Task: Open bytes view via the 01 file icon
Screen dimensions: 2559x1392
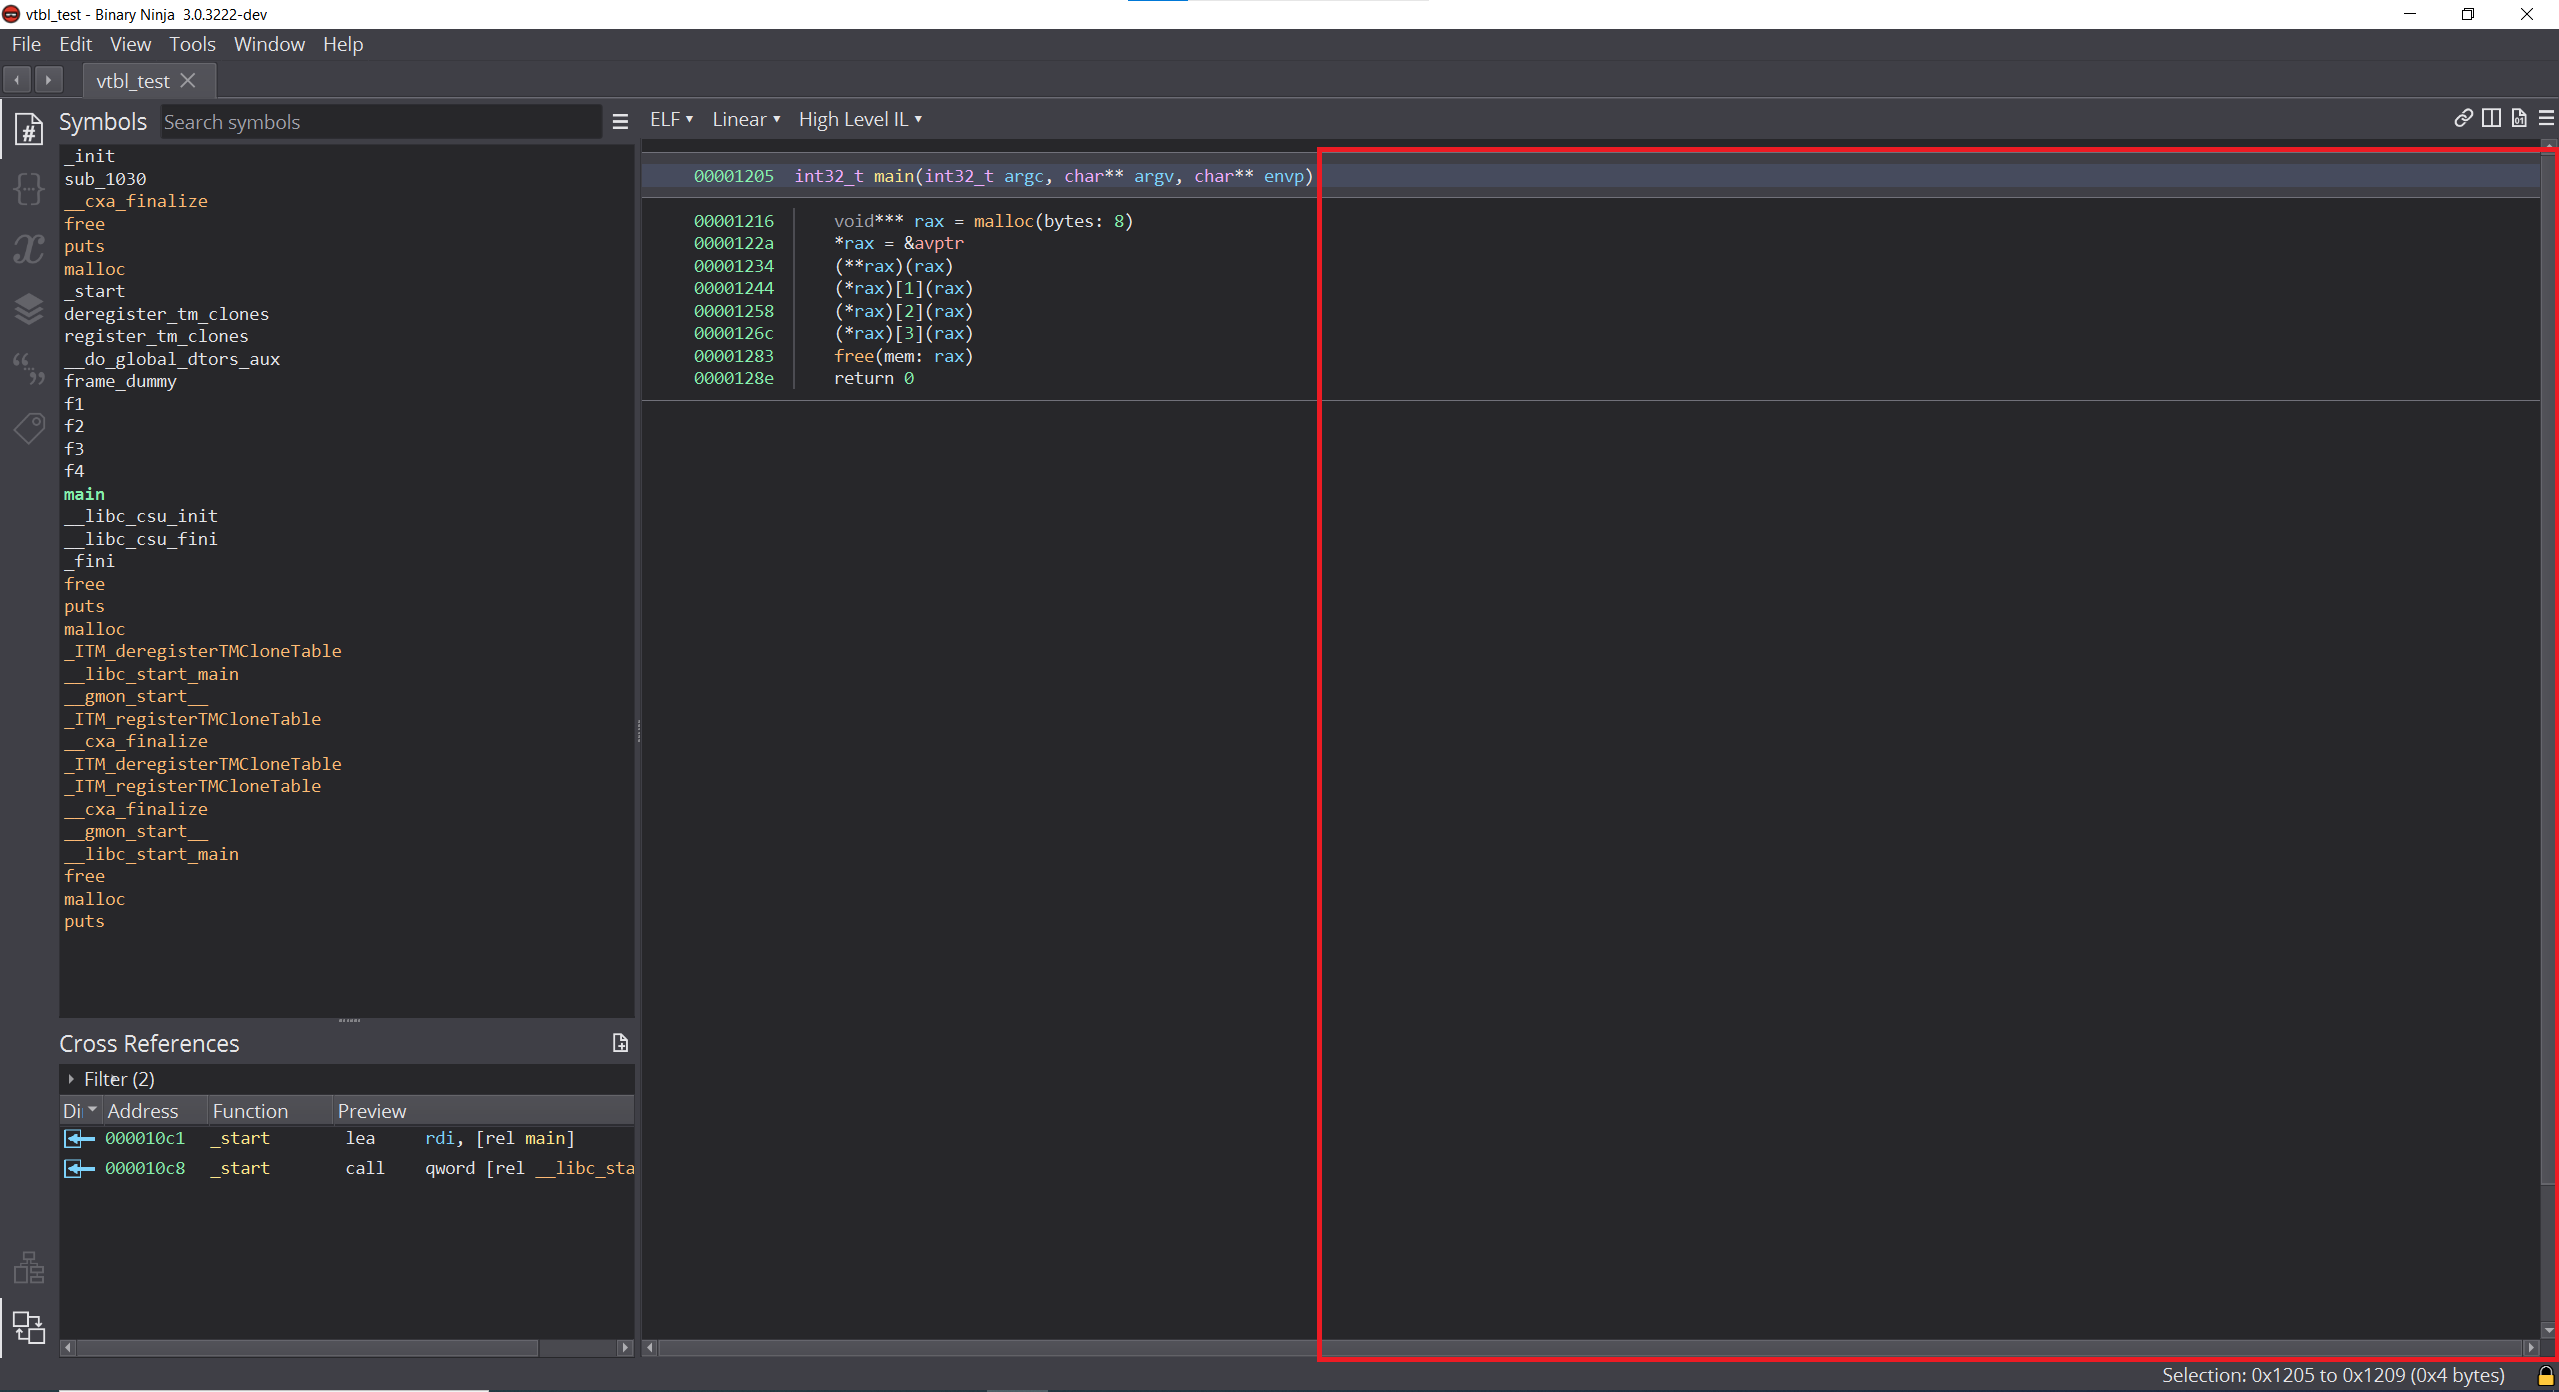Action: [2518, 118]
